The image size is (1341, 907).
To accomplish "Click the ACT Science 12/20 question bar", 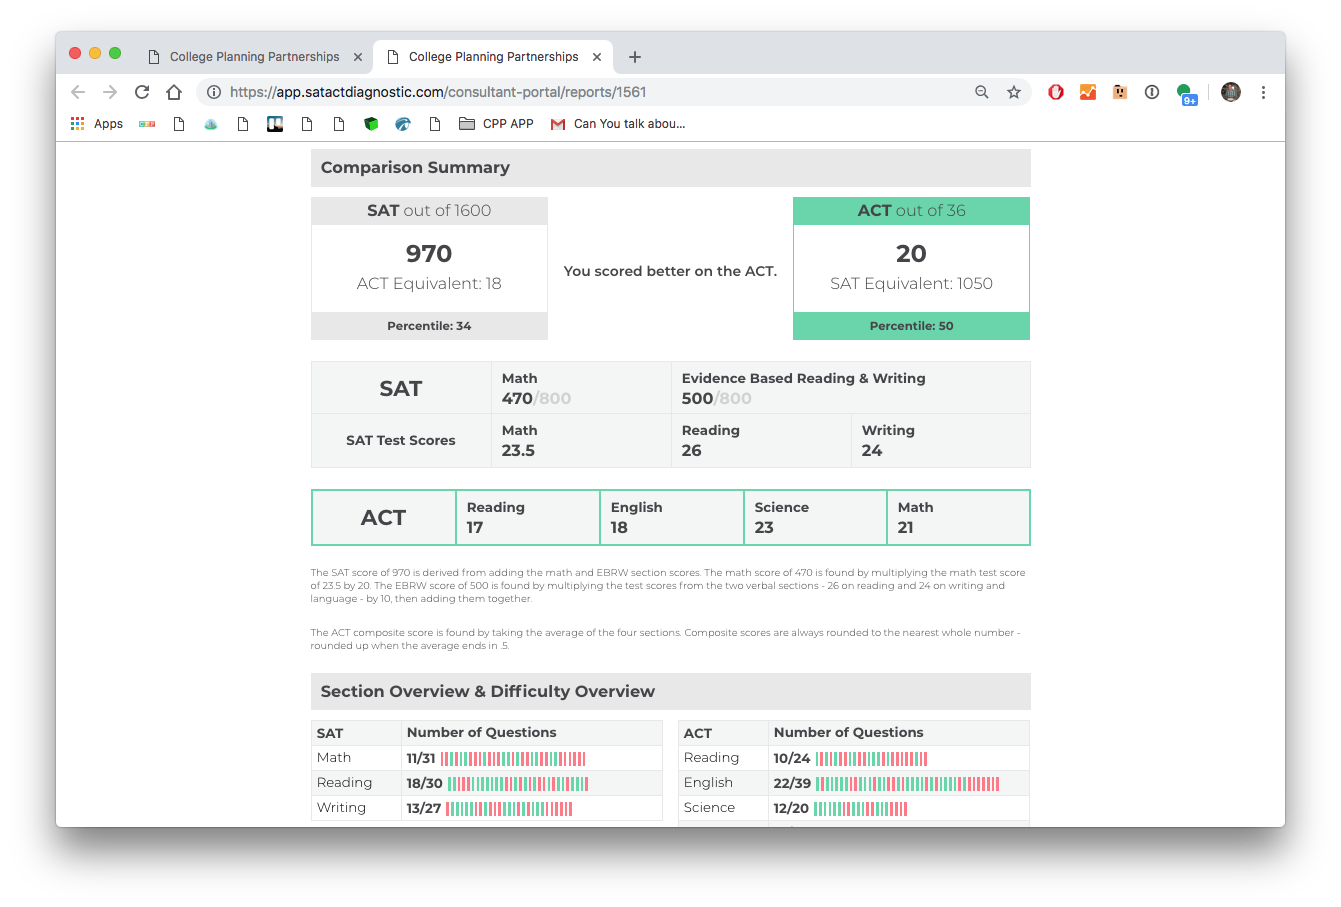I will tap(861, 809).
